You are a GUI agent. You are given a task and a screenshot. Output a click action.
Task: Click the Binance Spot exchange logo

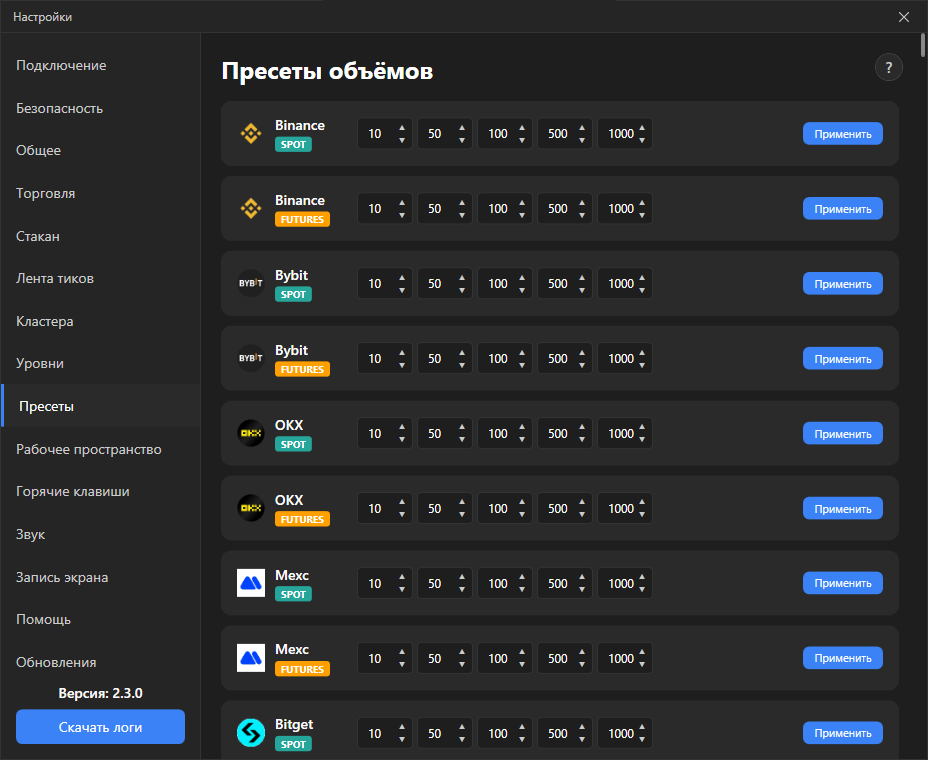click(x=251, y=133)
